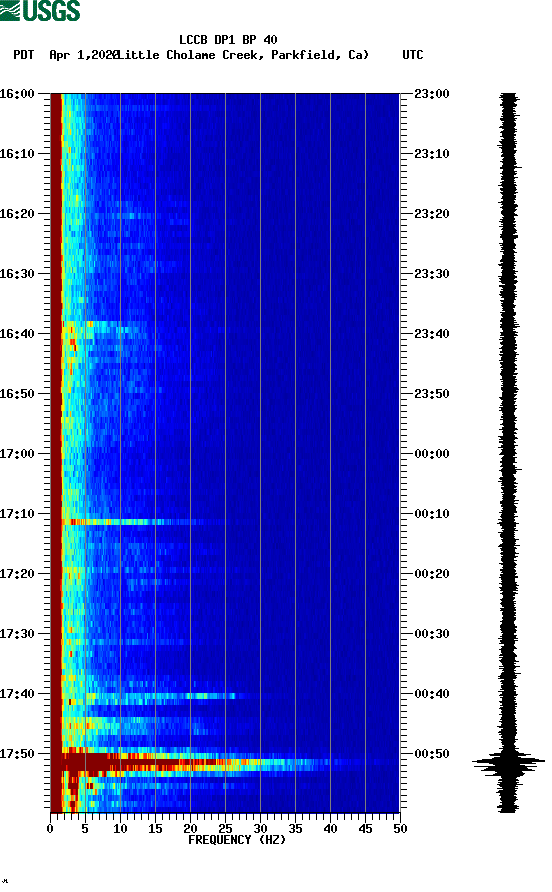This screenshot has width=552, height=892.
Task: Click the 00:50 UTC time label
Action: click(431, 754)
